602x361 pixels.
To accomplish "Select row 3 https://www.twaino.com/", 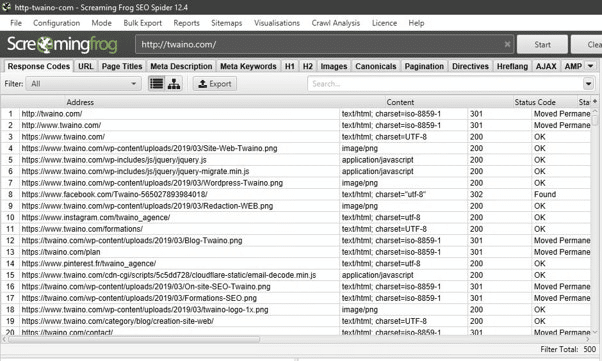I will pos(296,137).
